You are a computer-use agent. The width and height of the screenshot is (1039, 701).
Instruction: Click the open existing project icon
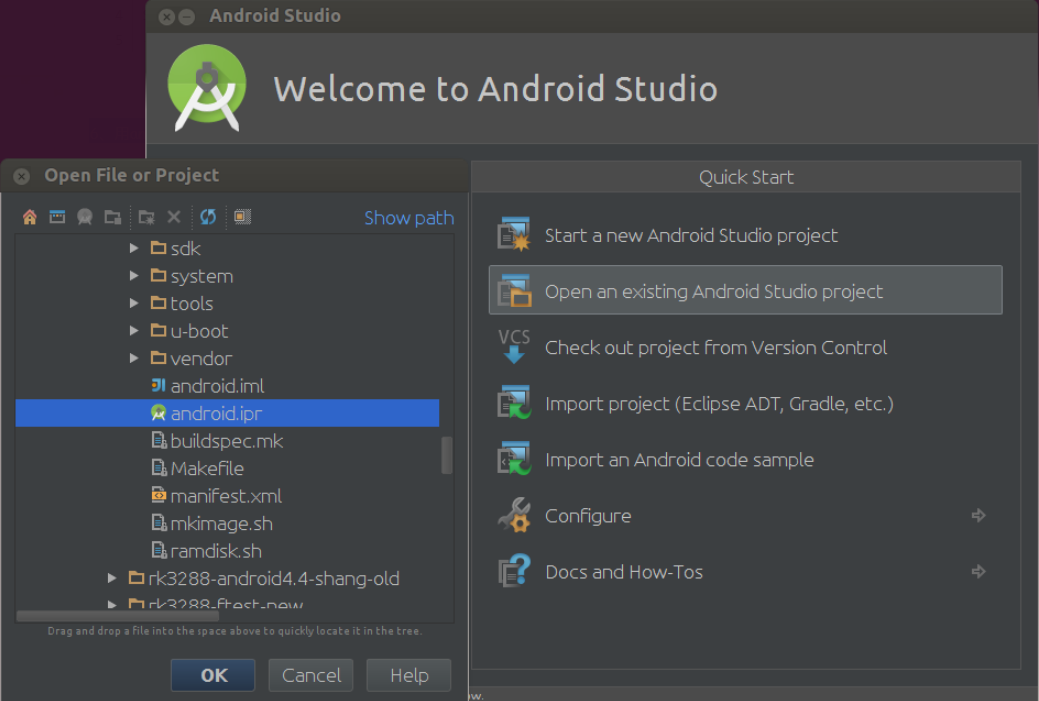pyautogui.click(x=514, y=291)
